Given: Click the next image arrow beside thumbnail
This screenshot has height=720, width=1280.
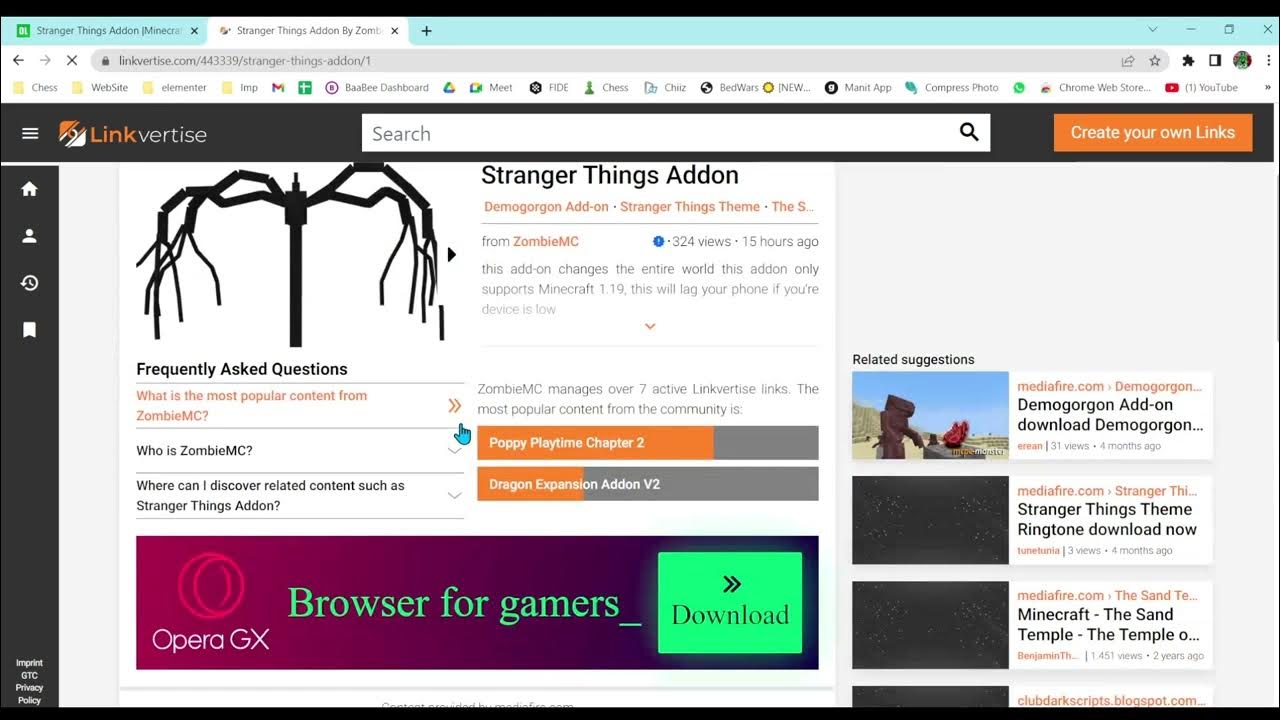Looking at the screenshot, I should coord(452,255).
